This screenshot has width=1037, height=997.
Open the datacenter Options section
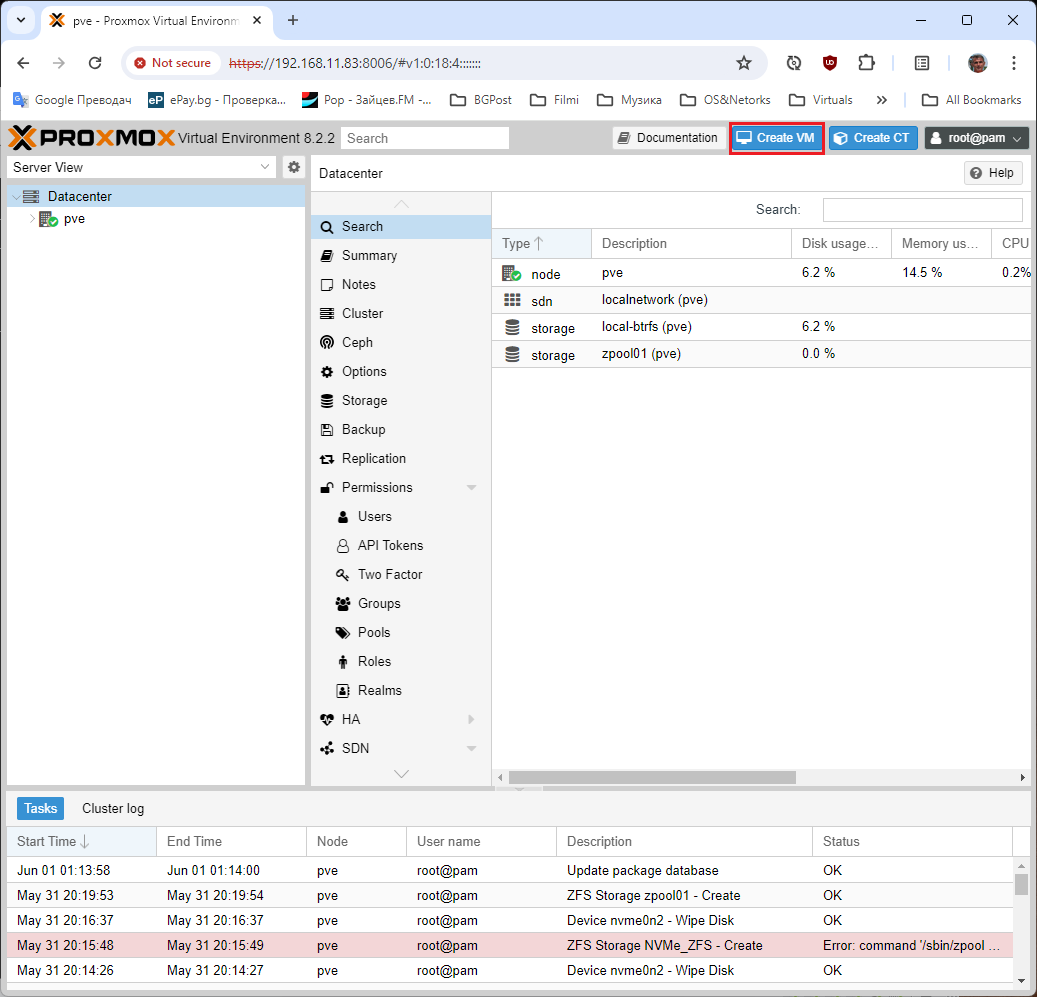click(x=401, y=372)
